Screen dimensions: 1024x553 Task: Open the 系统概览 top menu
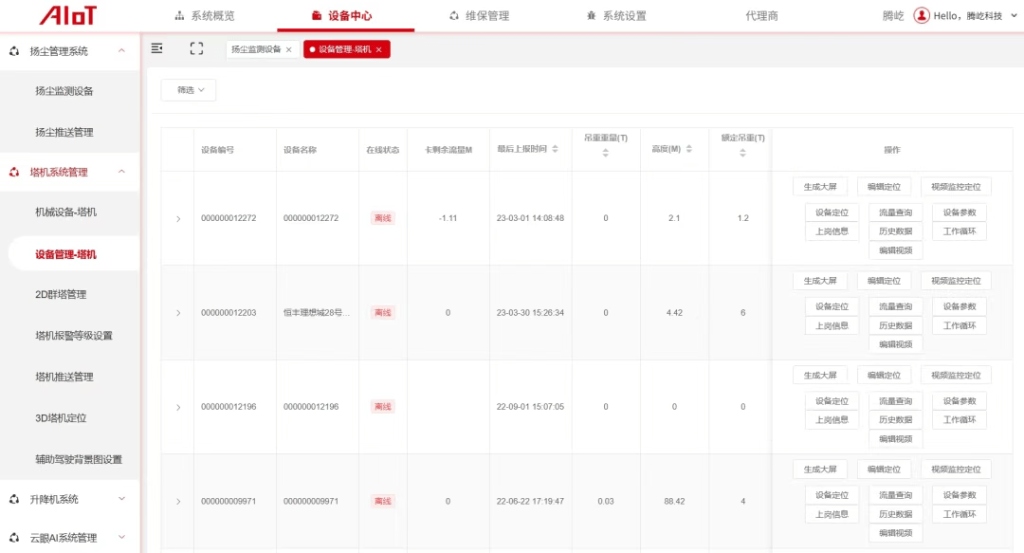pos(205,16)
